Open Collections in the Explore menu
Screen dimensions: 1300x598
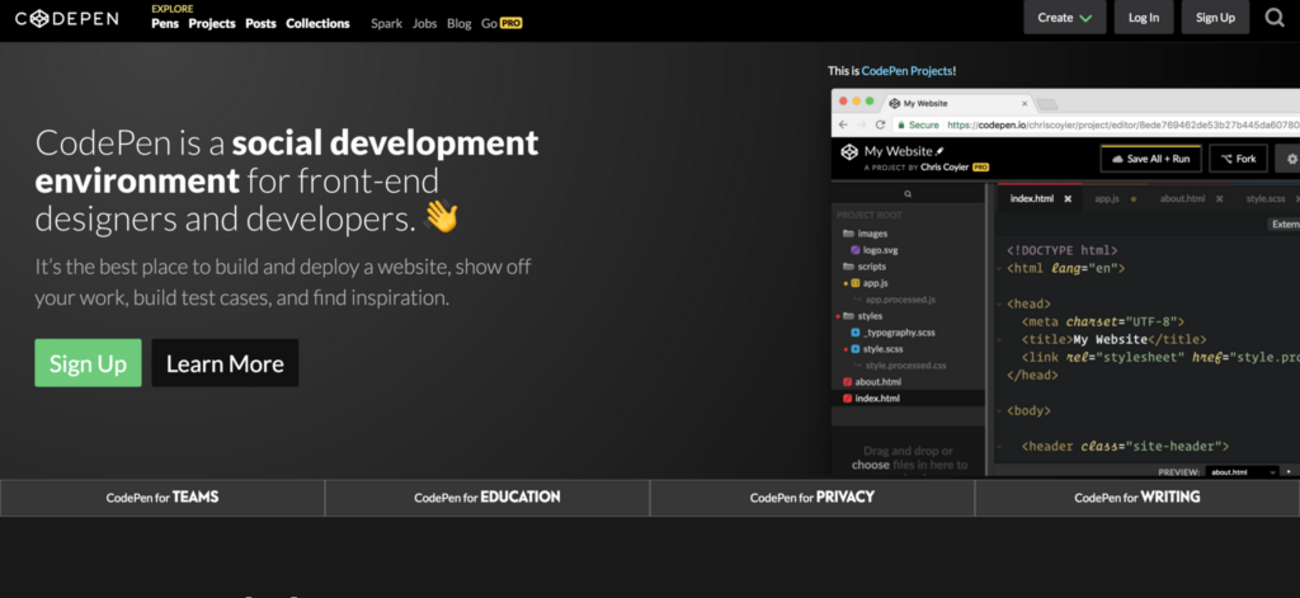[x=318, y=23]
